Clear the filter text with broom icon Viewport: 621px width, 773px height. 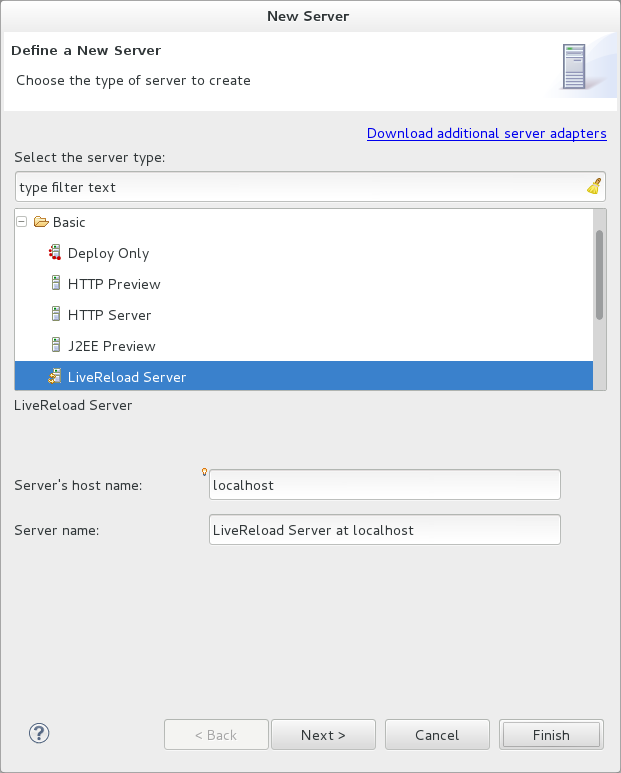(x=594, y=187)
